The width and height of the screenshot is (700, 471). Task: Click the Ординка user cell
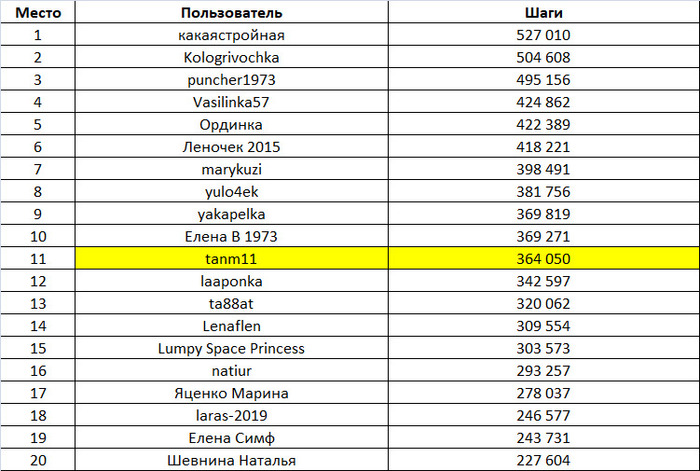pyautogui.click(x=231, y=125)
